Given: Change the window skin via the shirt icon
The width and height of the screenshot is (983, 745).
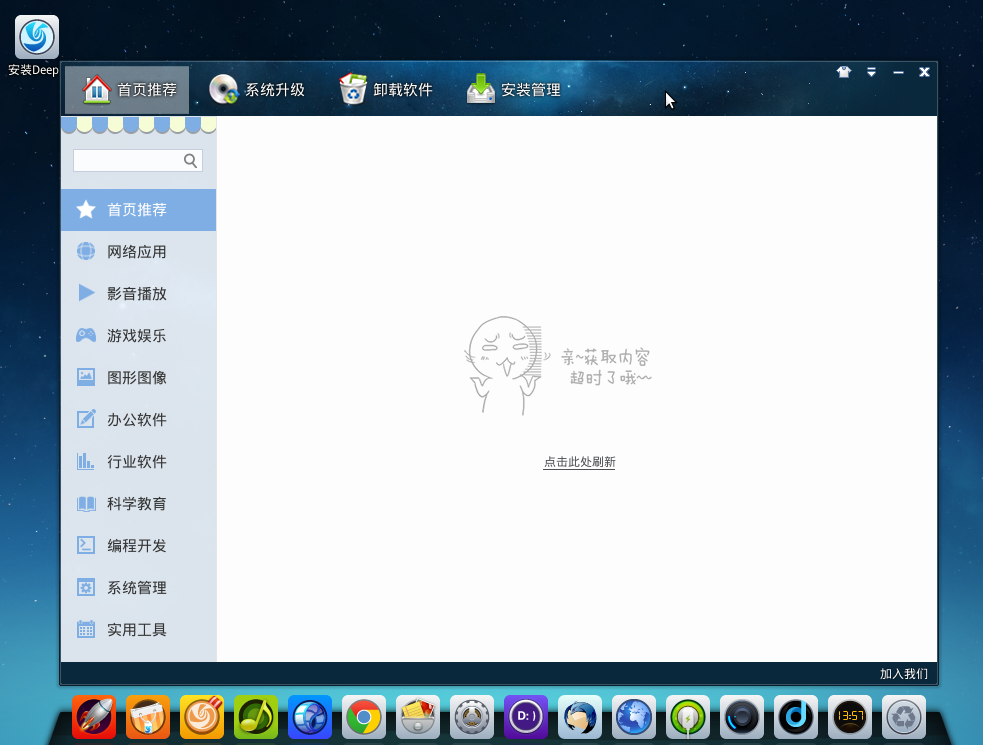Looking at the screenshot, I should click(x=843, y=72).
